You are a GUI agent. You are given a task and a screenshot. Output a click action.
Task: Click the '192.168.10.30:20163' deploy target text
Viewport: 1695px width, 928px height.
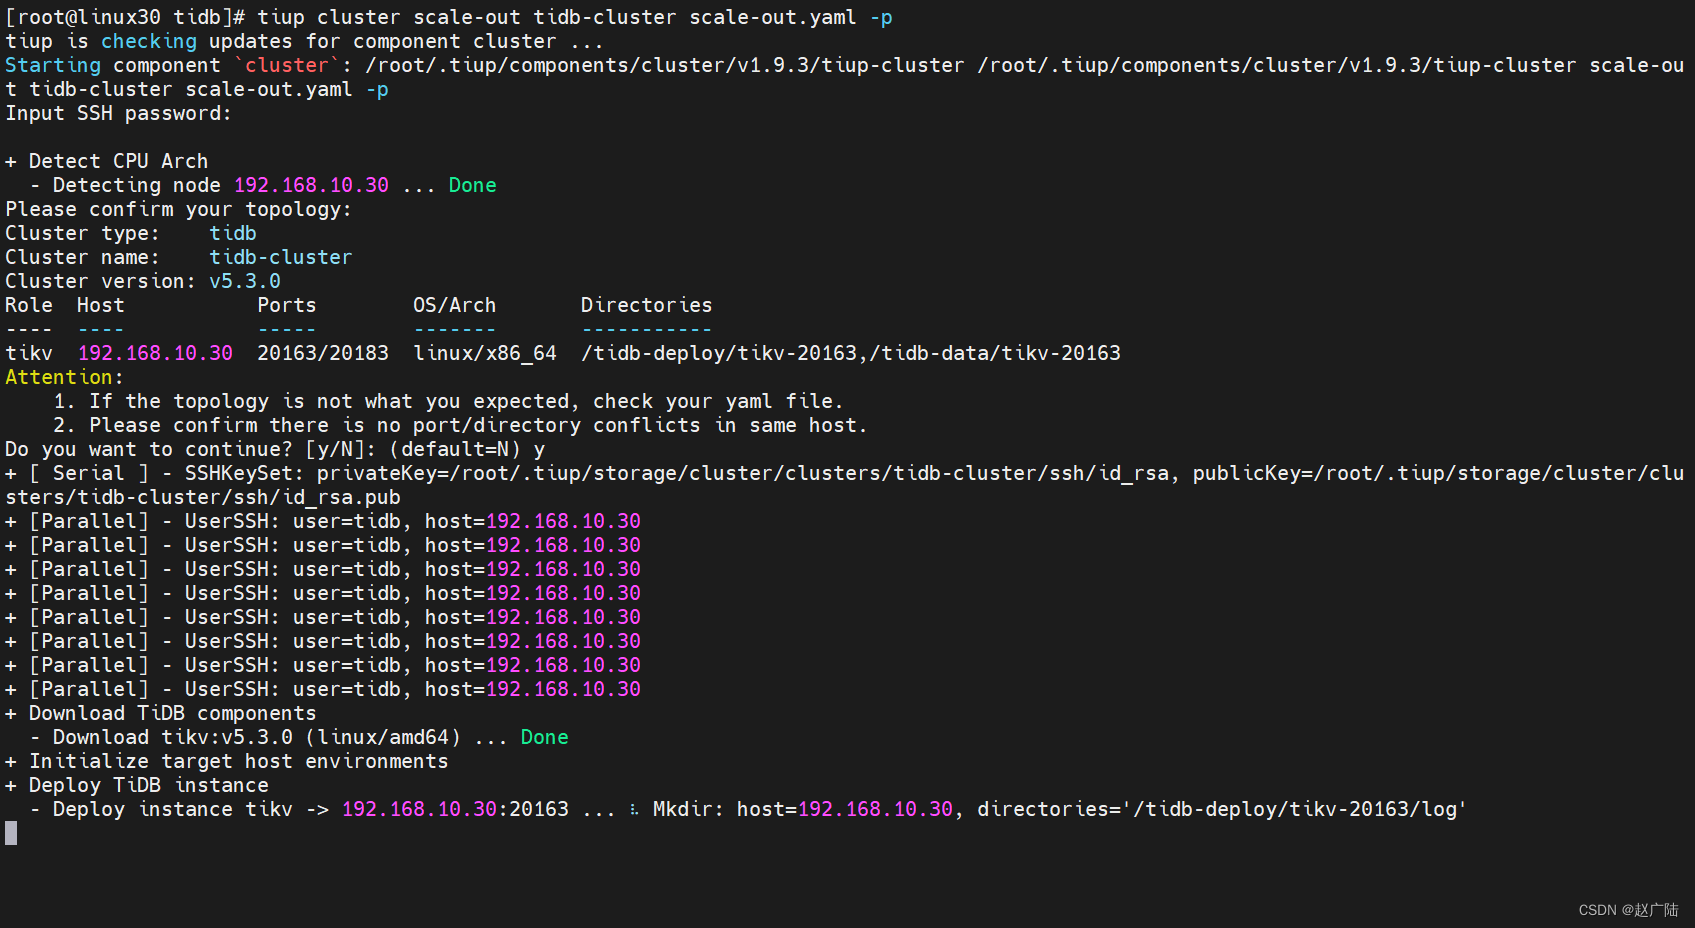[455, 809]
